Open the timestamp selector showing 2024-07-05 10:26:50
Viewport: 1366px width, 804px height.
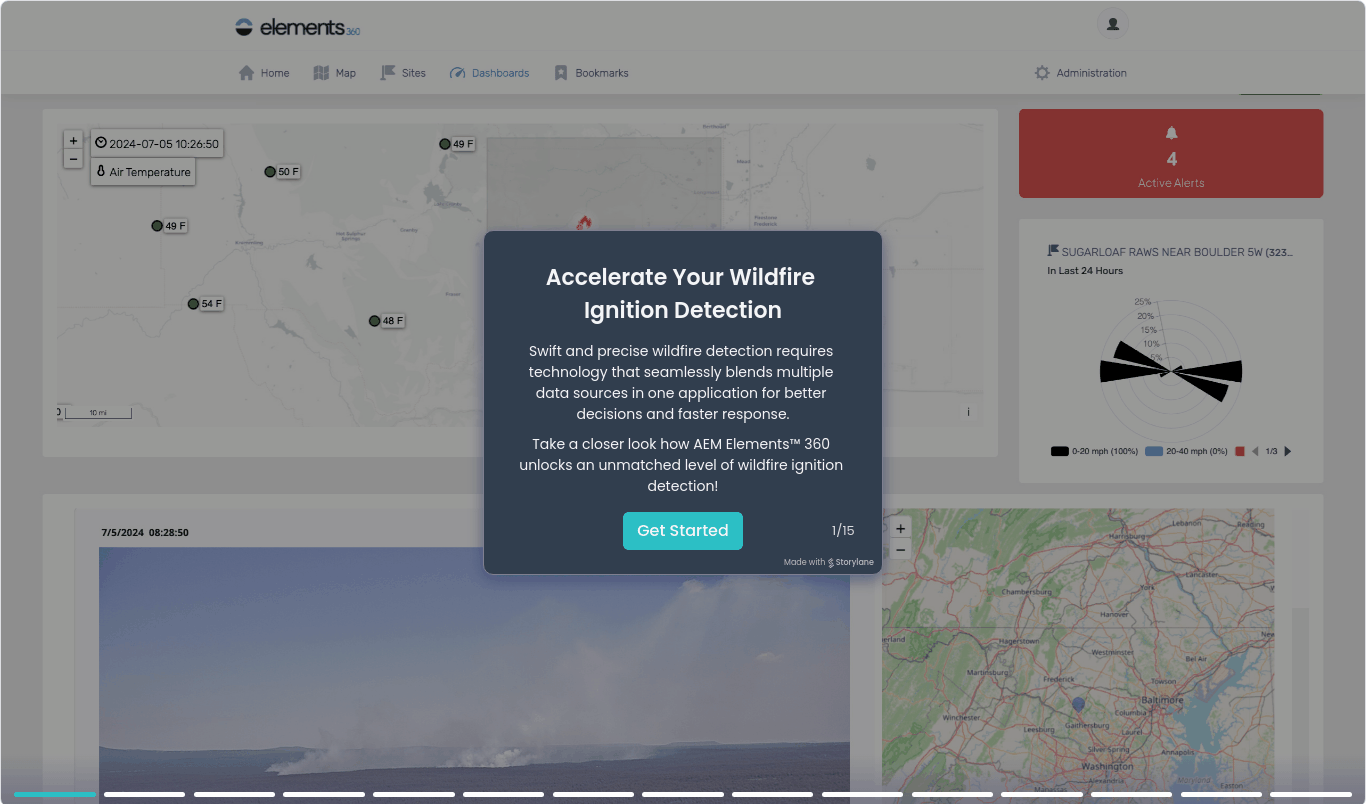[x=155, y=142]
